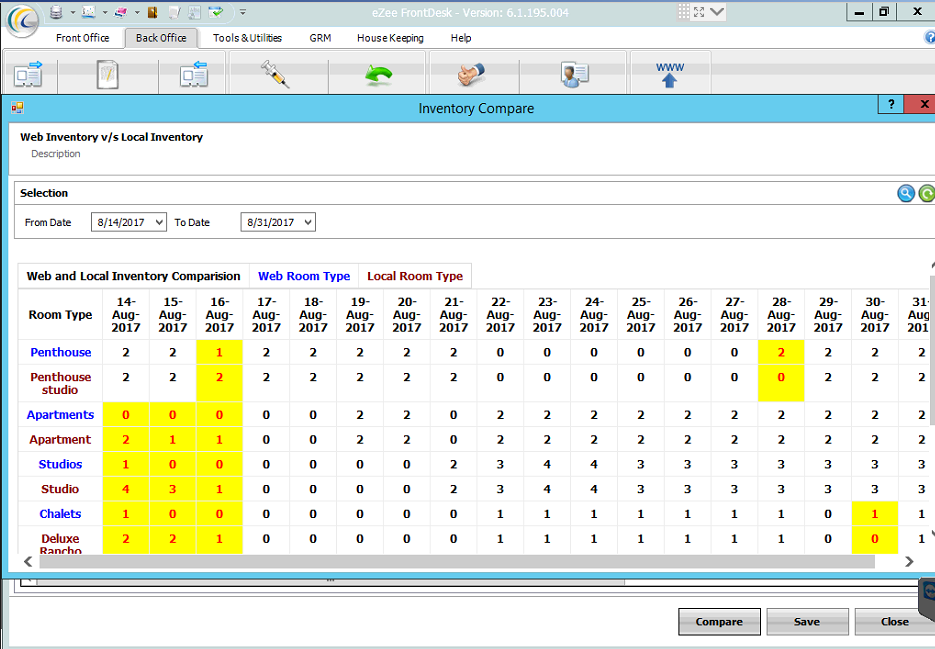Click the database stack quick-access icon

tap(56, 12)
